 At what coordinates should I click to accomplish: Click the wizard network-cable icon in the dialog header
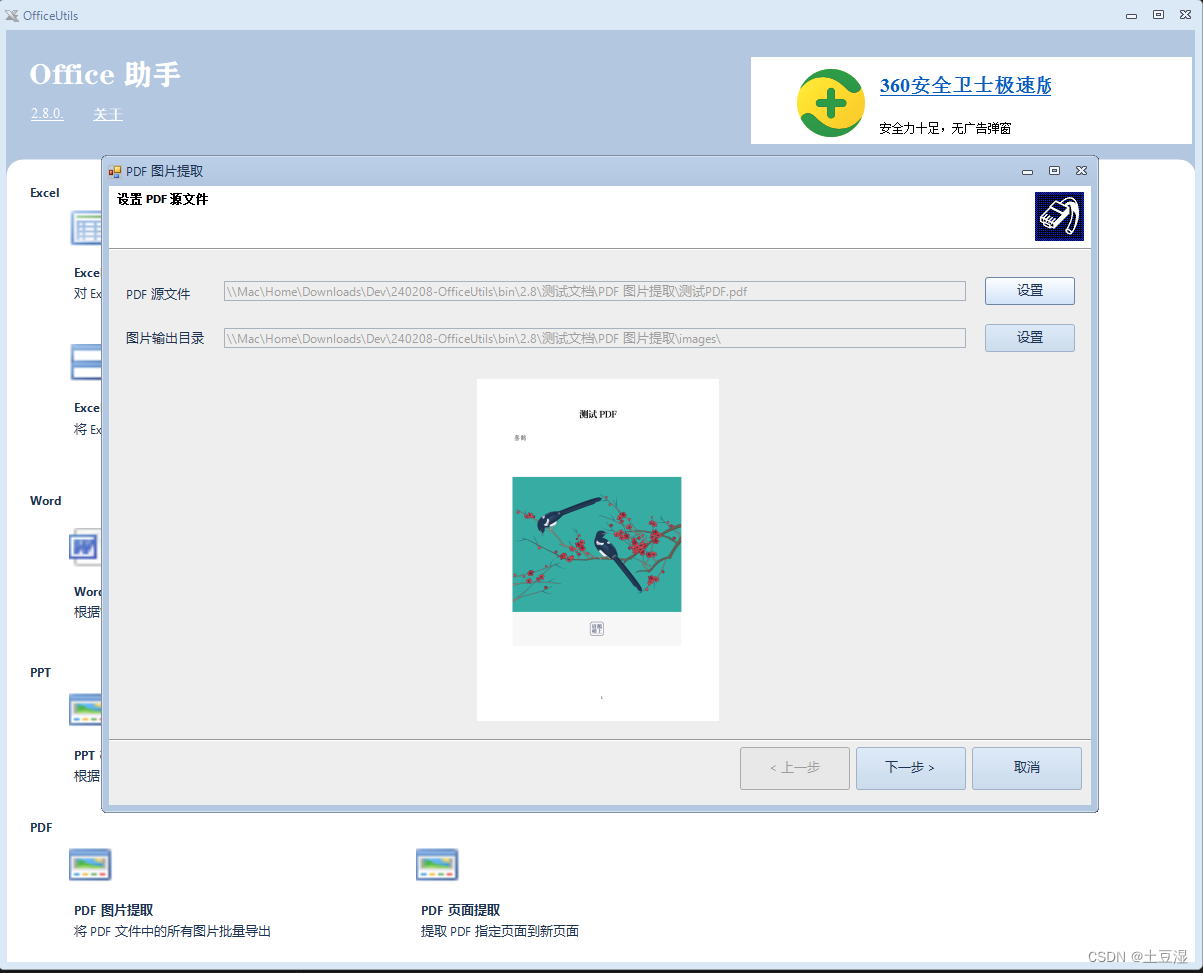(x=1059, y=216)
